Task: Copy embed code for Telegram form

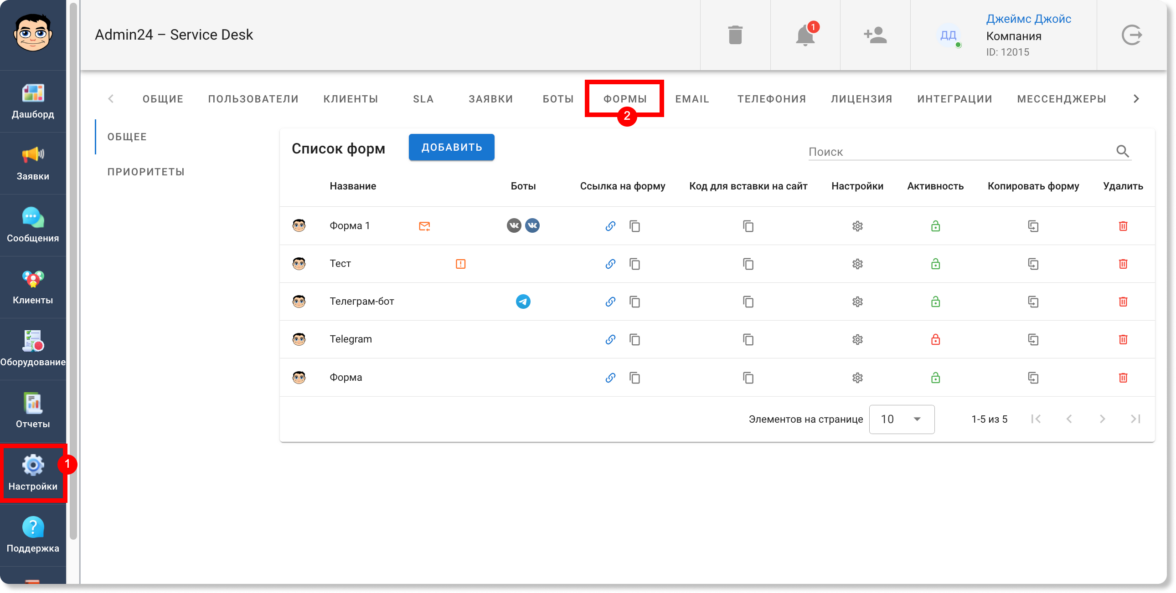Action: (748, 340)
